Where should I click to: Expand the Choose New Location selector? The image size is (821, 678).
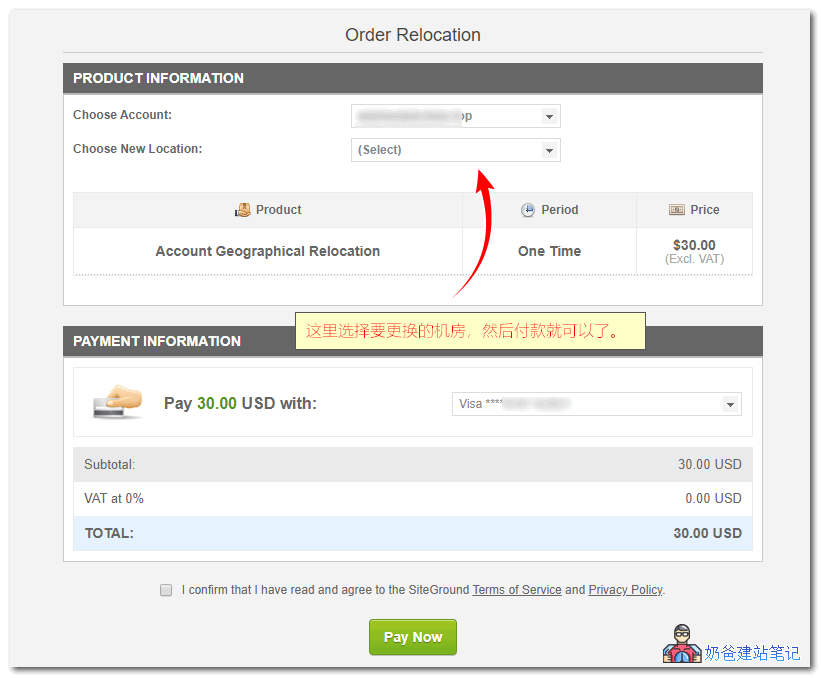click(455, 150)
